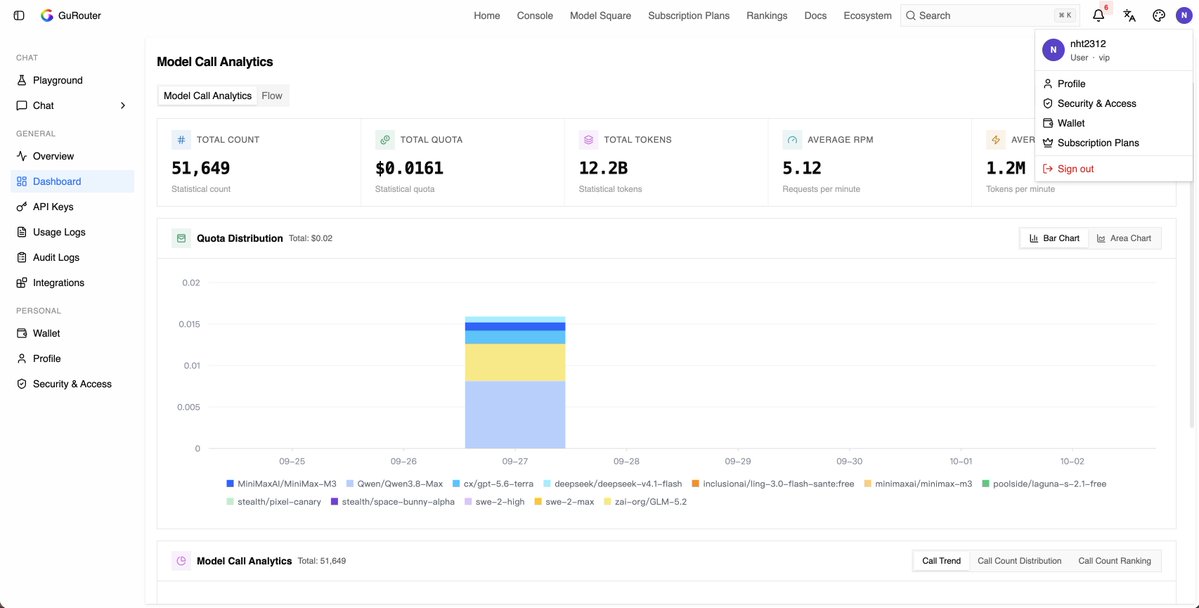Image resolution: width=1199 pixels, height=608 pixels.
Task: Expand the Chat submenu chevron
Action: (x=122, y=106)
